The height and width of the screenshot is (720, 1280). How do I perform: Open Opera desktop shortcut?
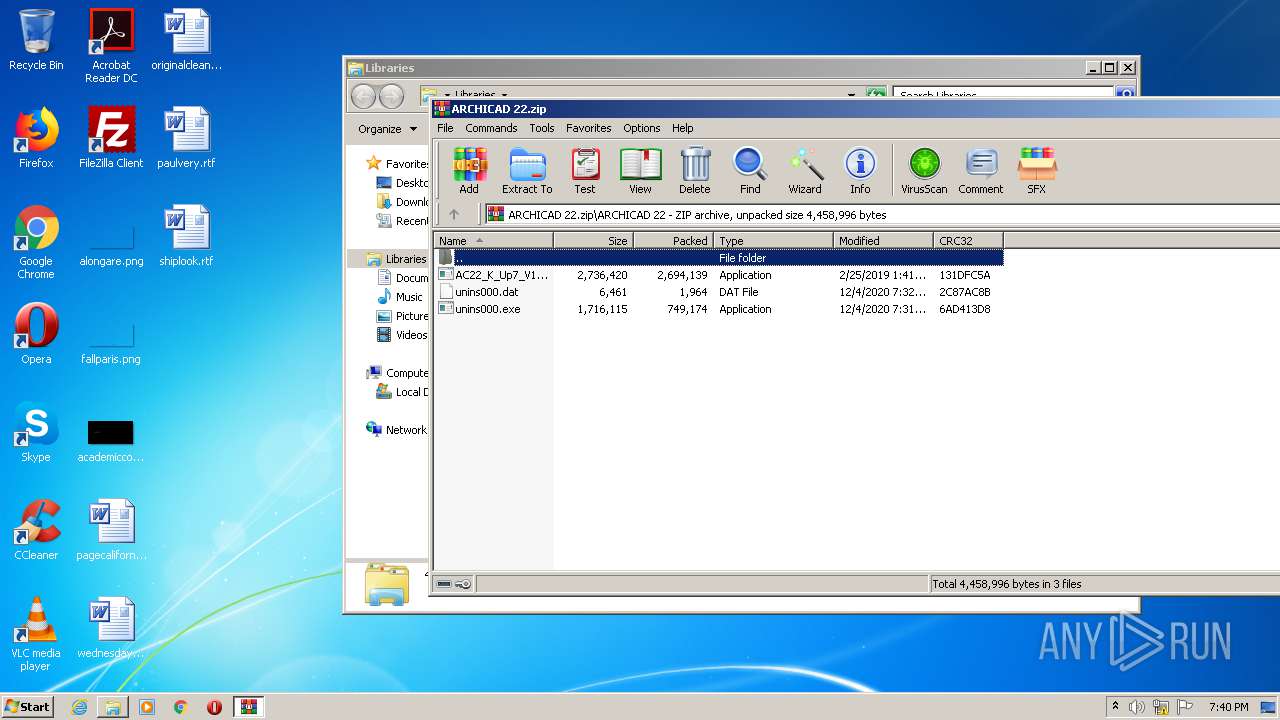point(36,334)
